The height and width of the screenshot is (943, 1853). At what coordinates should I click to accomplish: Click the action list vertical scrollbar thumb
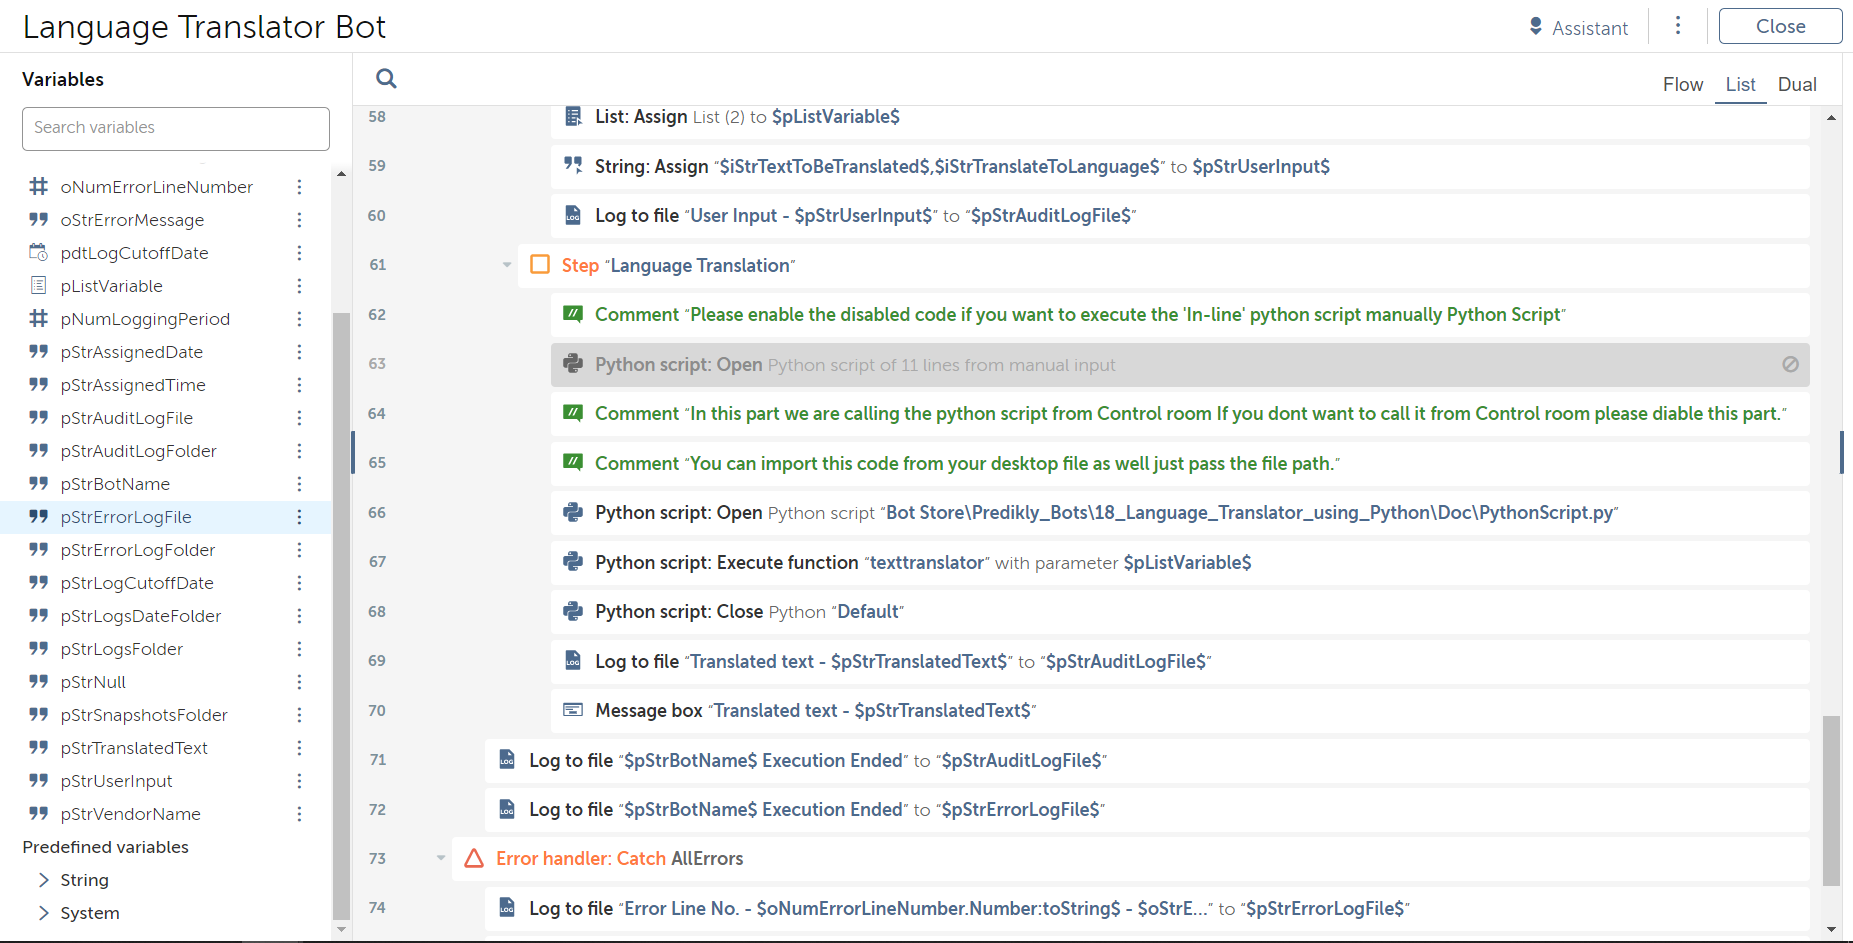(1831, 800)
